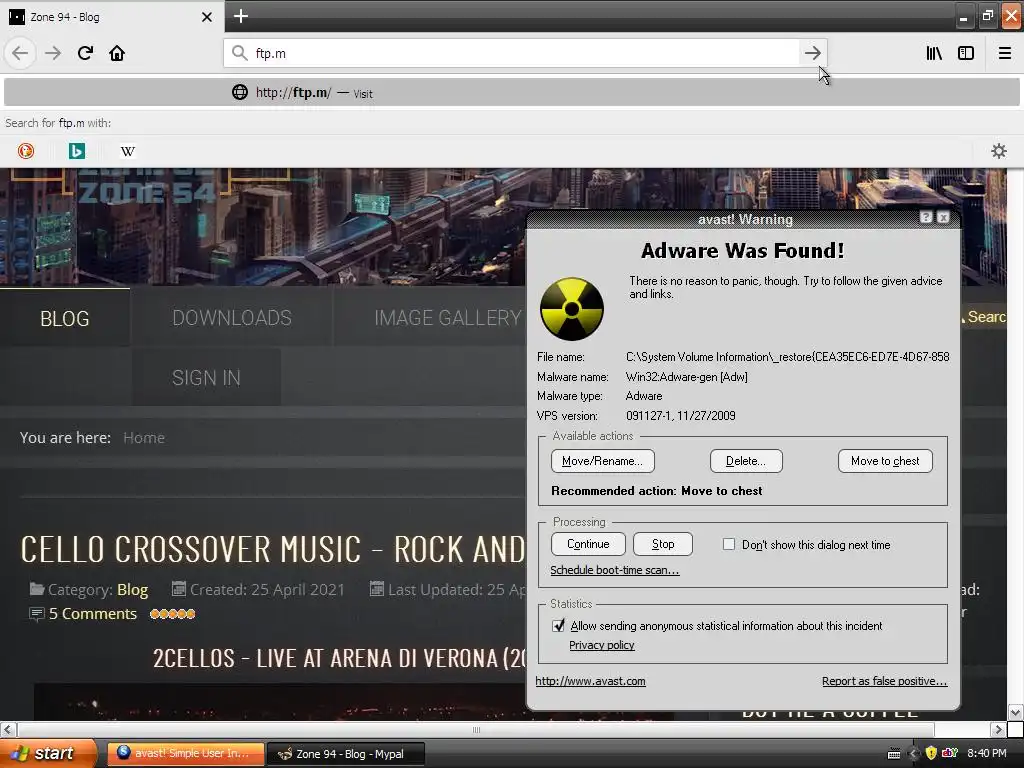Open the Privacy policy link

click(x=601, y=645)
